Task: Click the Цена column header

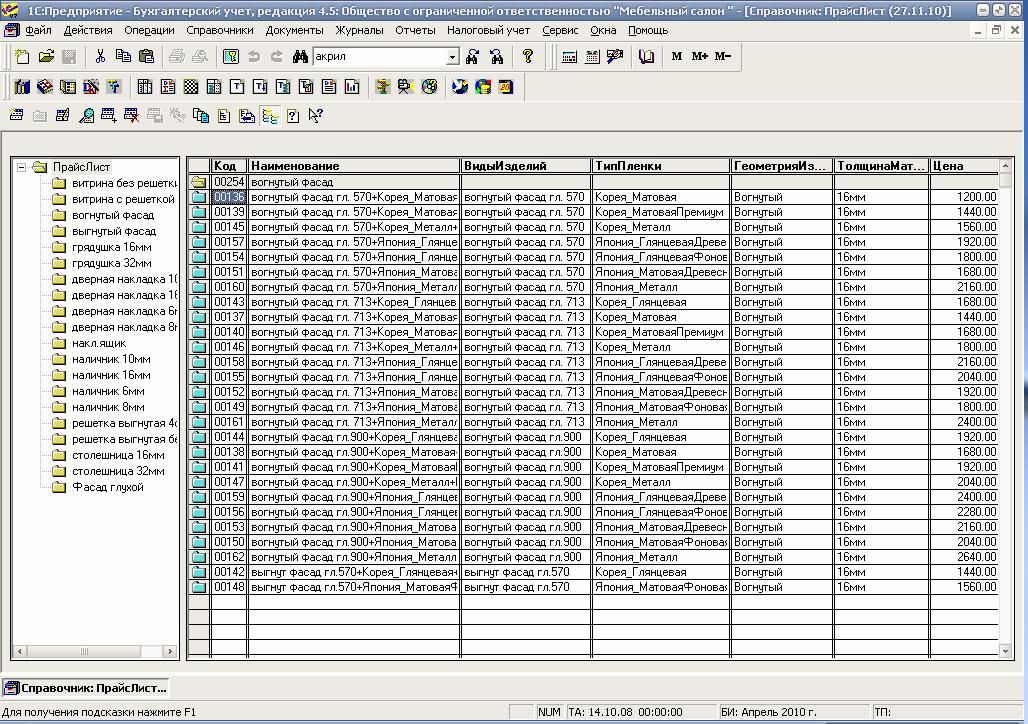Action: tap(964, 166)
